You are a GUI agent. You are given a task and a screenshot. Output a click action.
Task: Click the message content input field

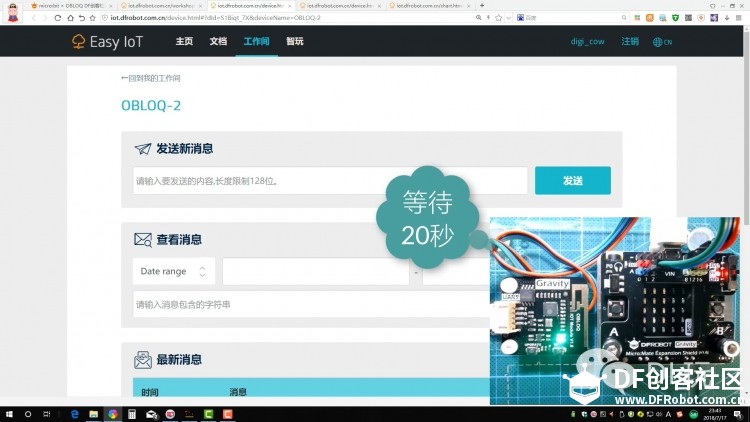click(330, 181)
